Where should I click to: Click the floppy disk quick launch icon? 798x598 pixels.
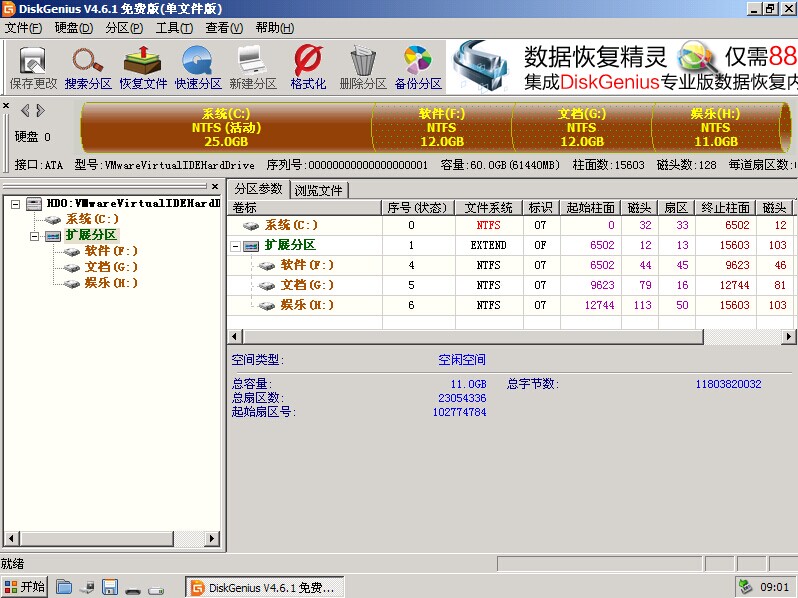point(110,587)
